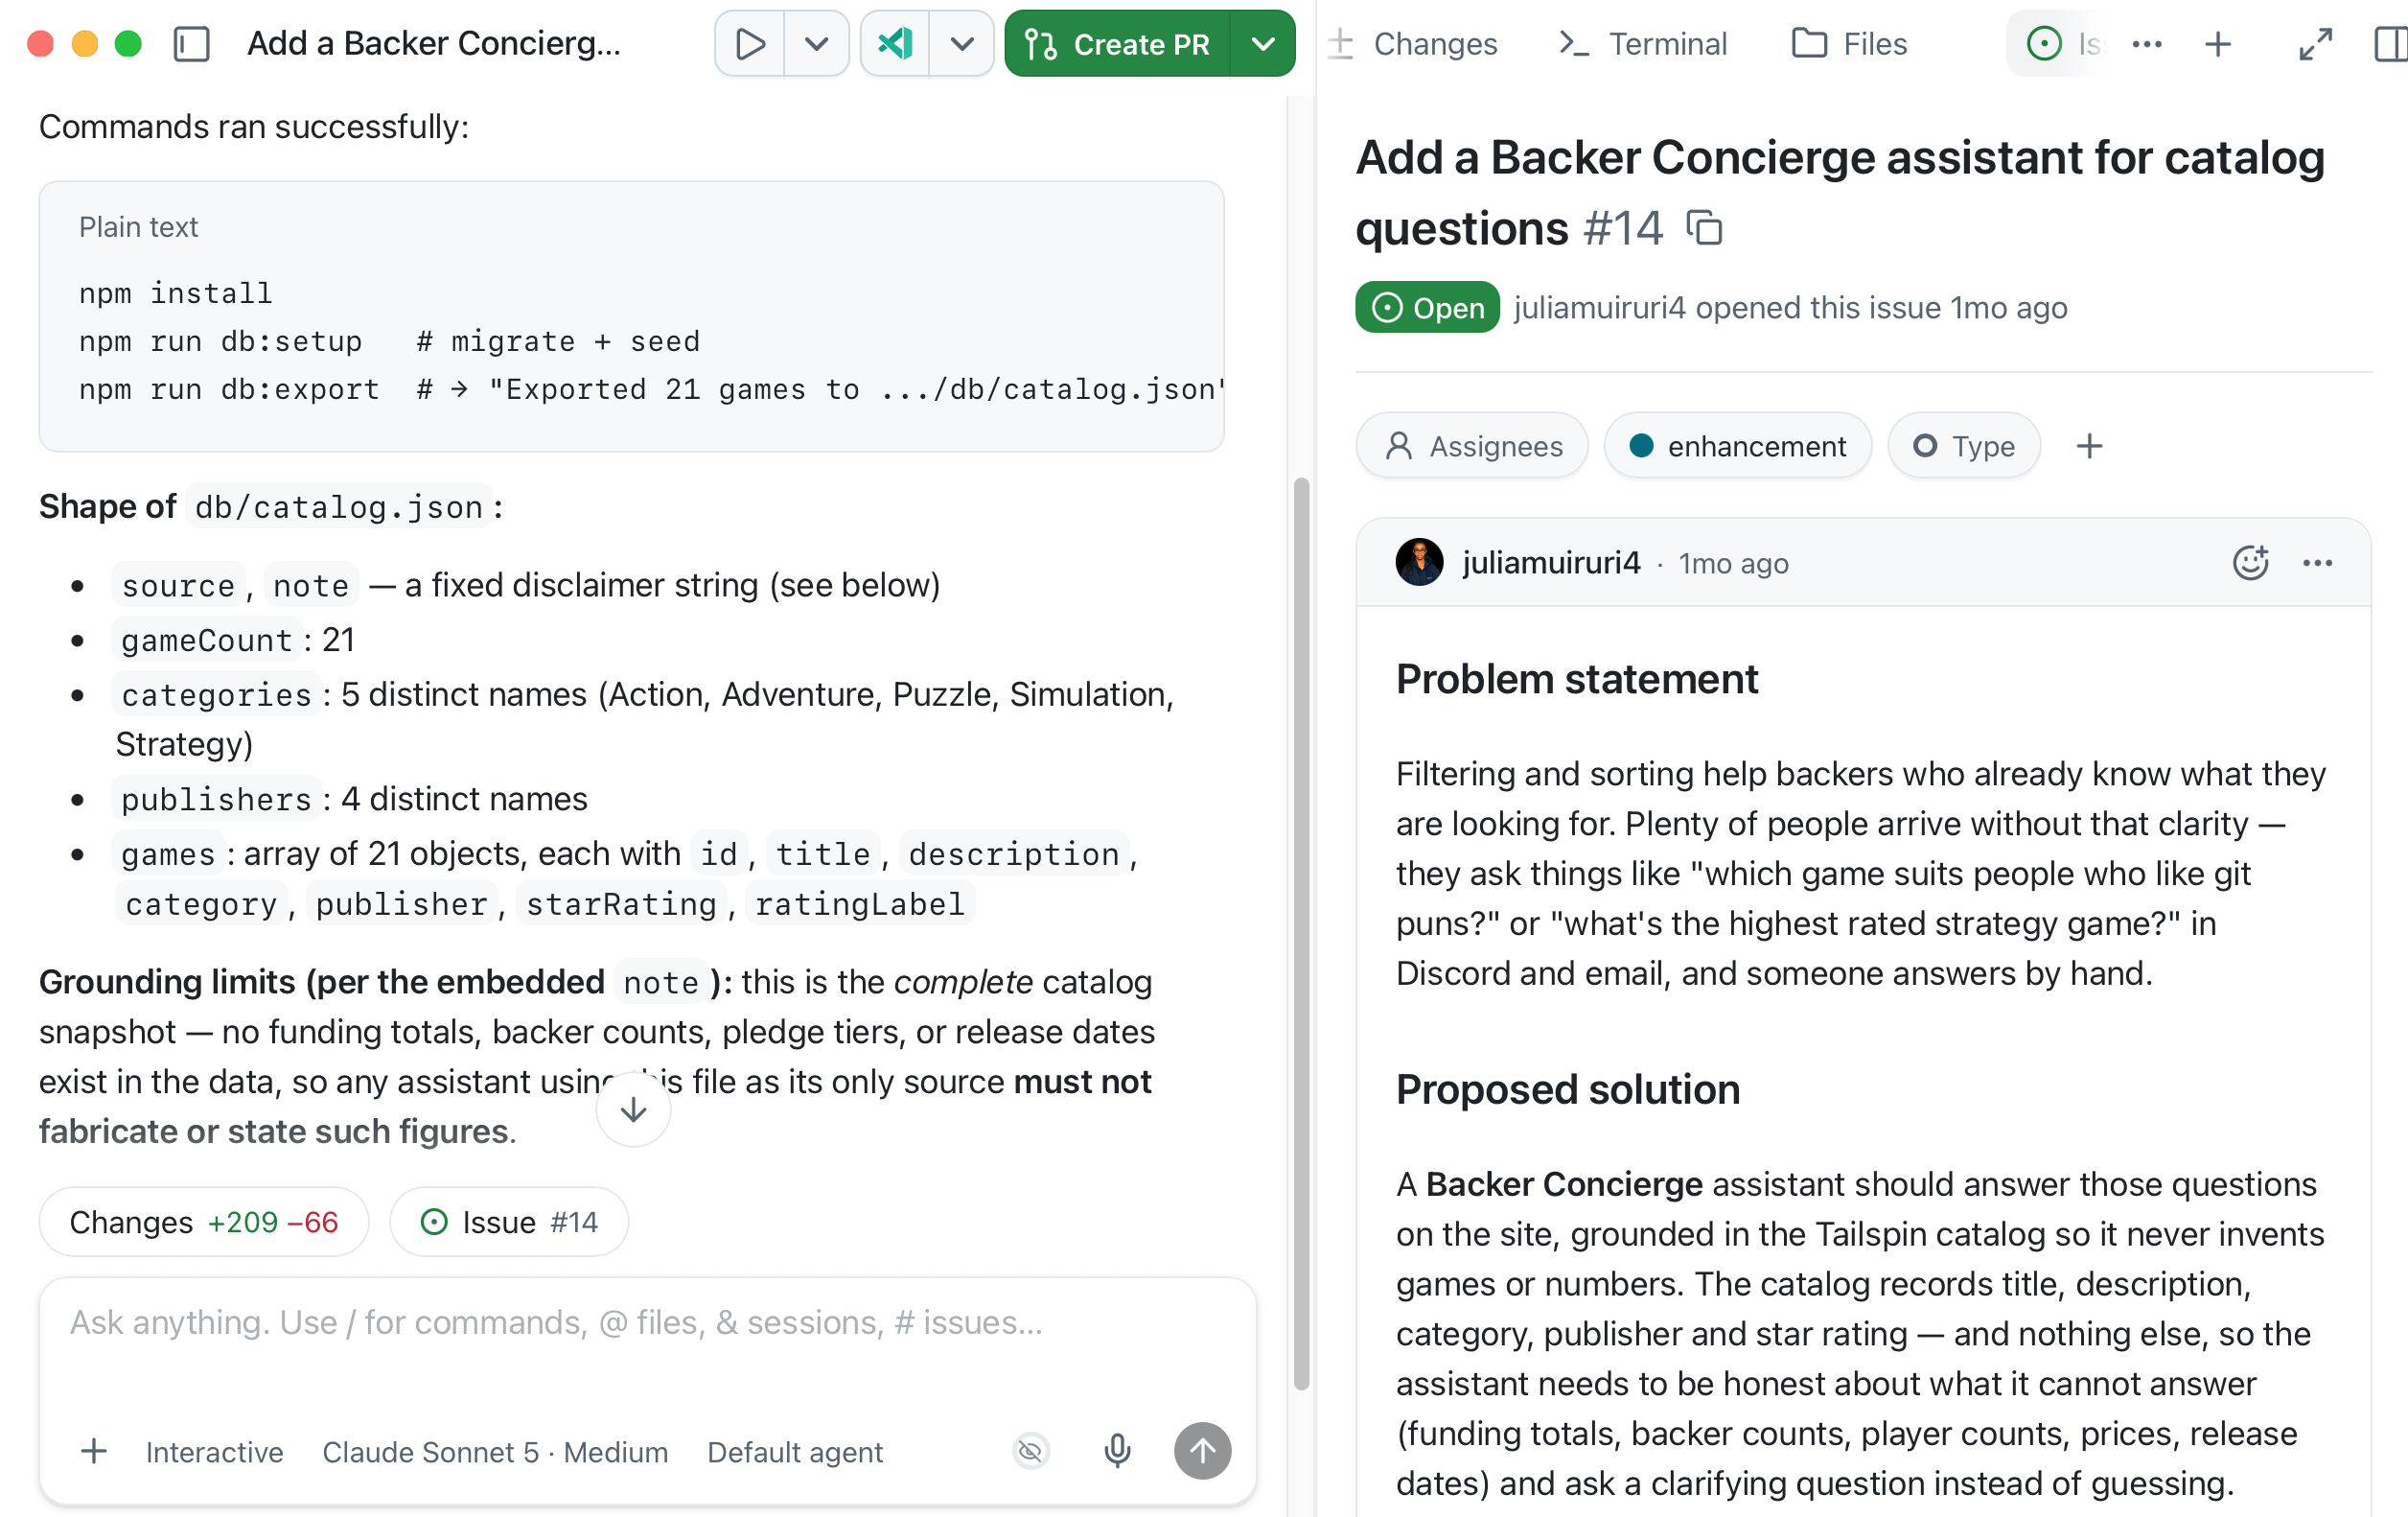This screenshot has height=1517, width=2408.
Task: Toggle the right side panel layout
Action: pyautogui.click(x=2390, y=44)
